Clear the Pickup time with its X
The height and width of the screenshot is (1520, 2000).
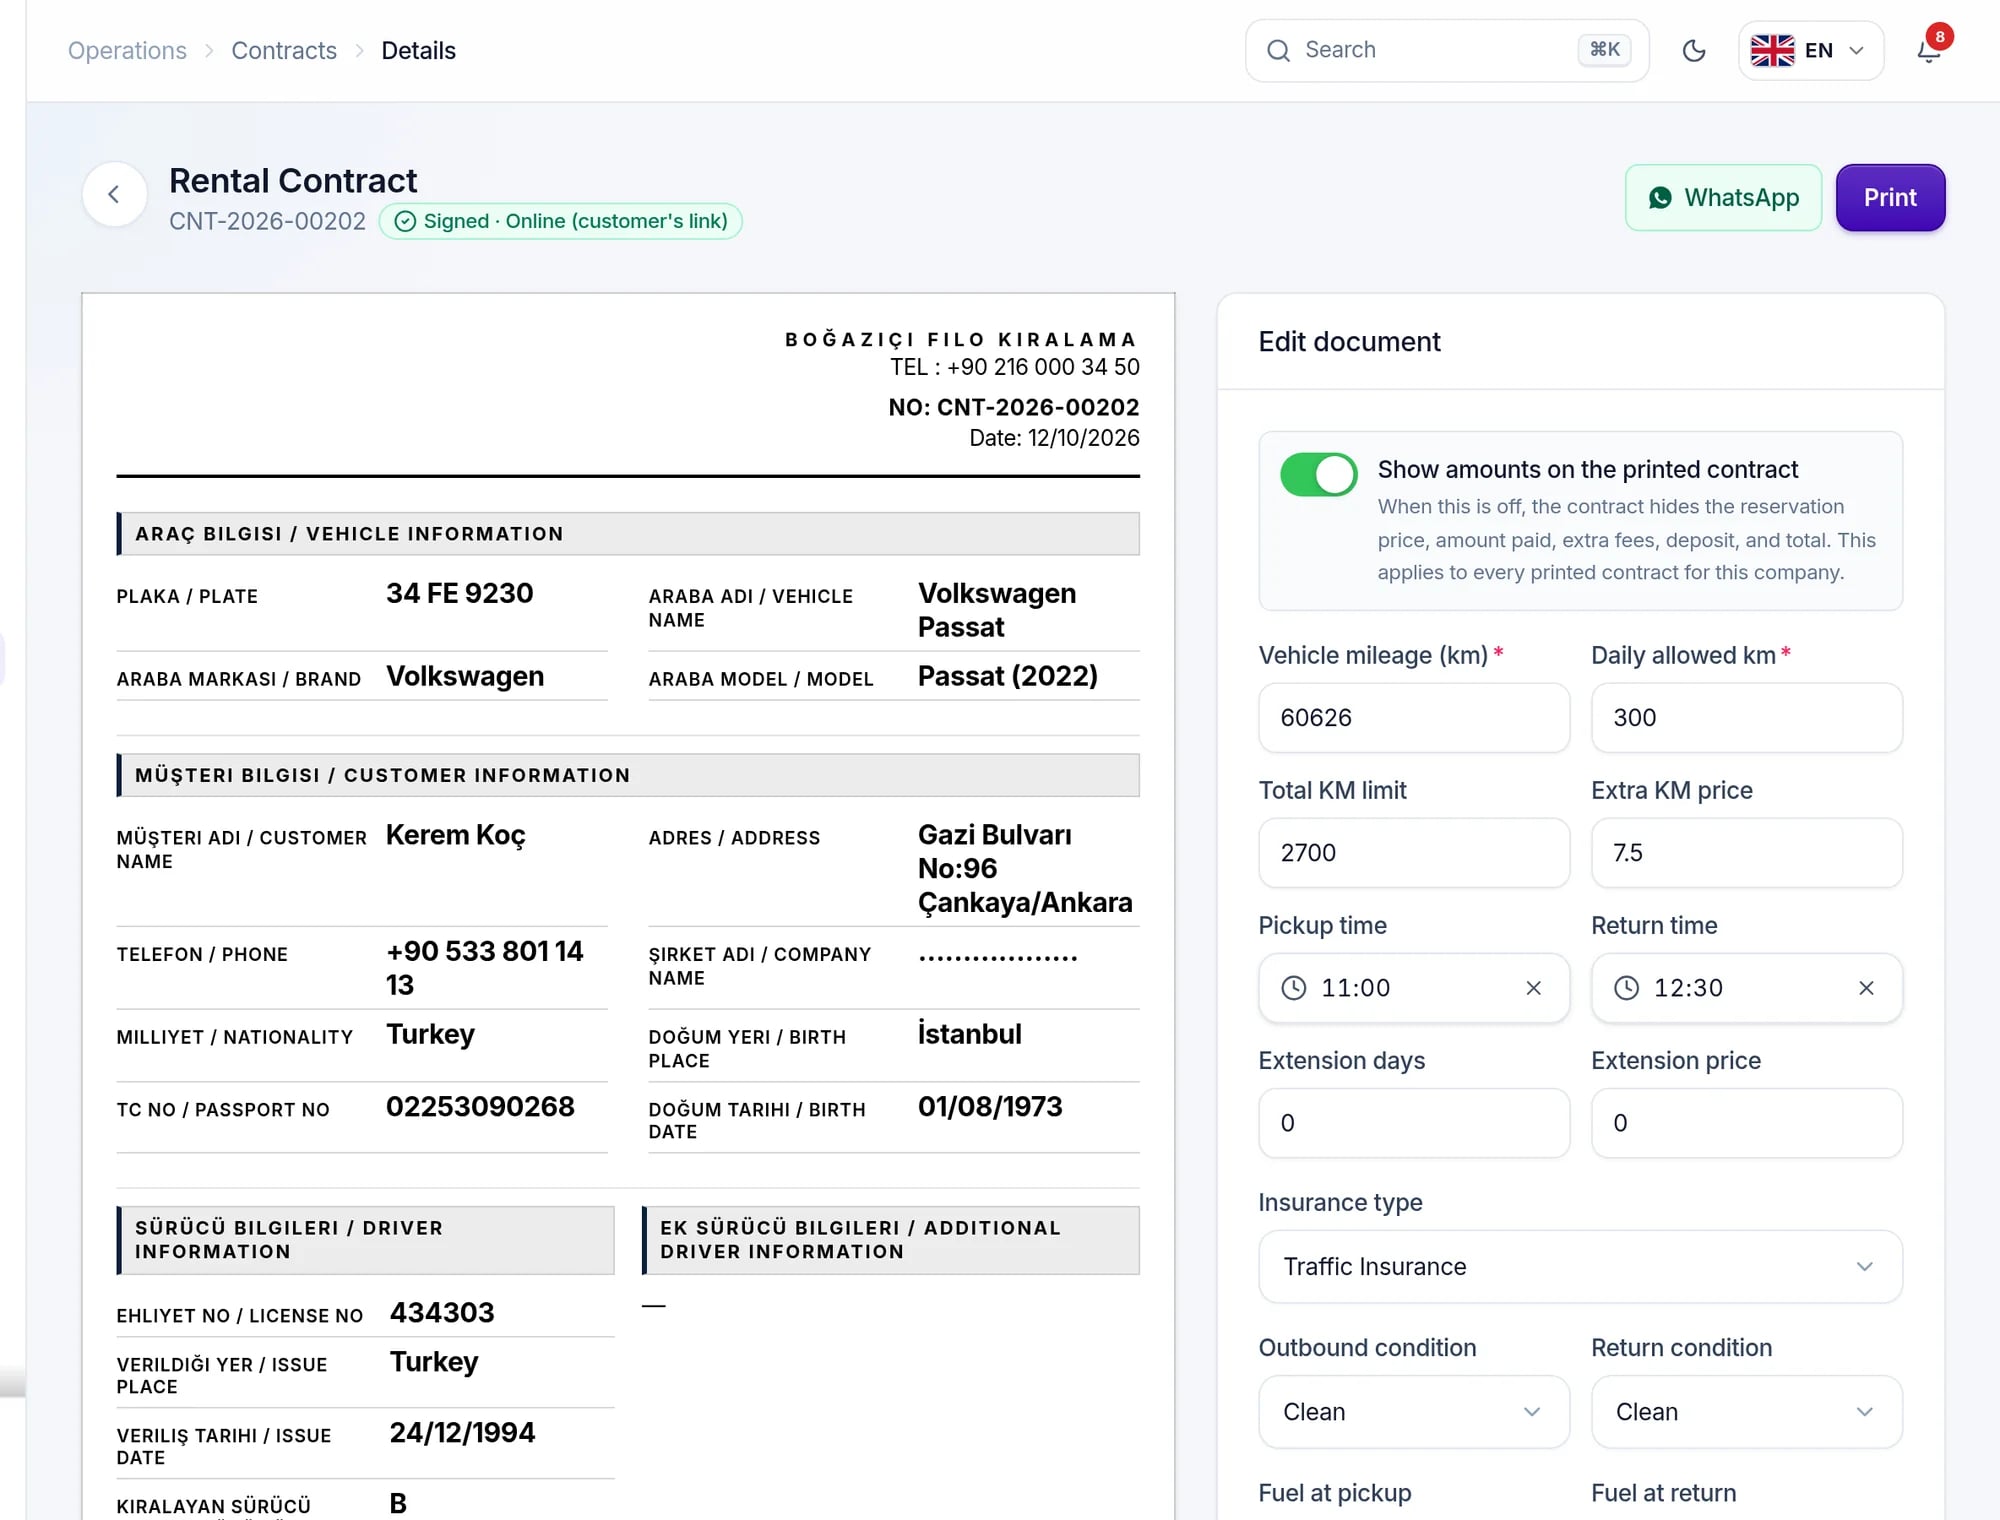coord(1533,988)
